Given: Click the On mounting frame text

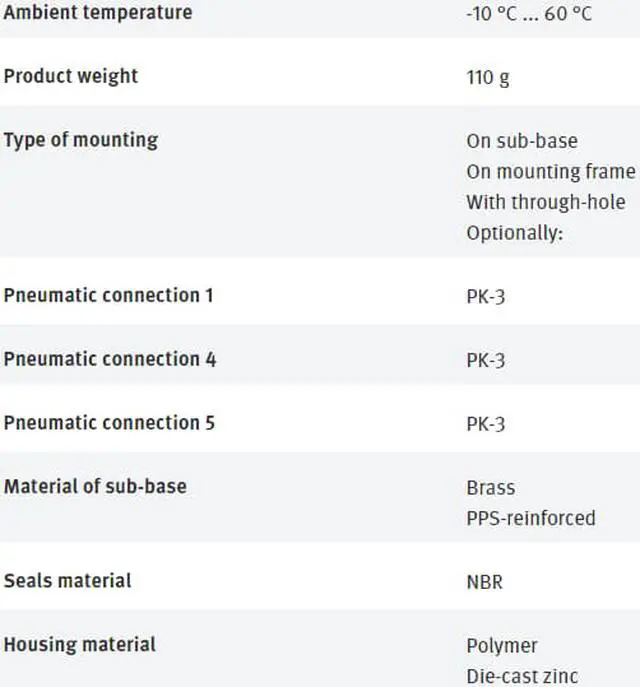Looking at the screenshot, I should tap(551, 172).
